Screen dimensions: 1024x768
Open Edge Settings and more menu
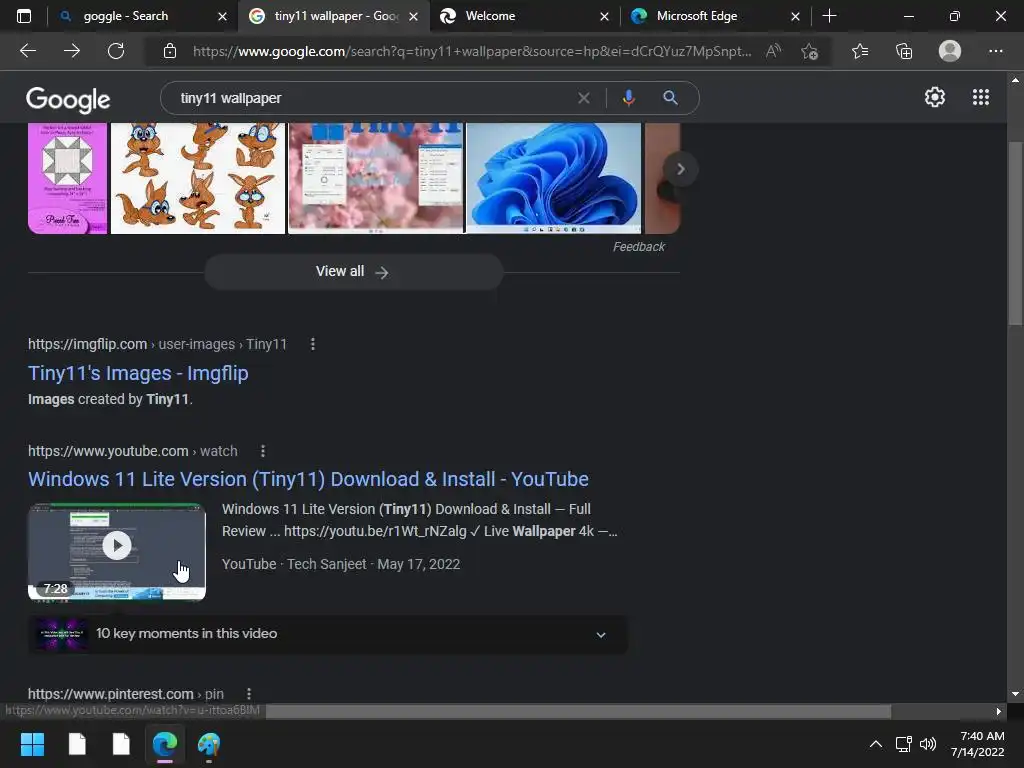995,51
